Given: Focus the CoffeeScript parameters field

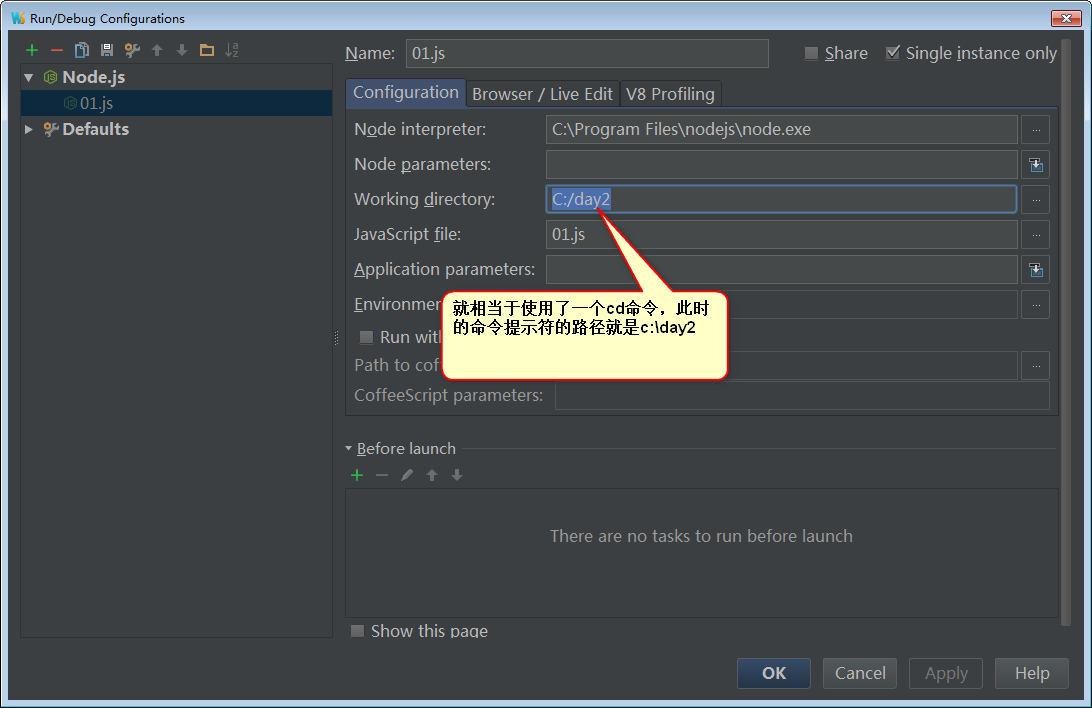Looking at the screenshot, I should click(x=802, y=395).
